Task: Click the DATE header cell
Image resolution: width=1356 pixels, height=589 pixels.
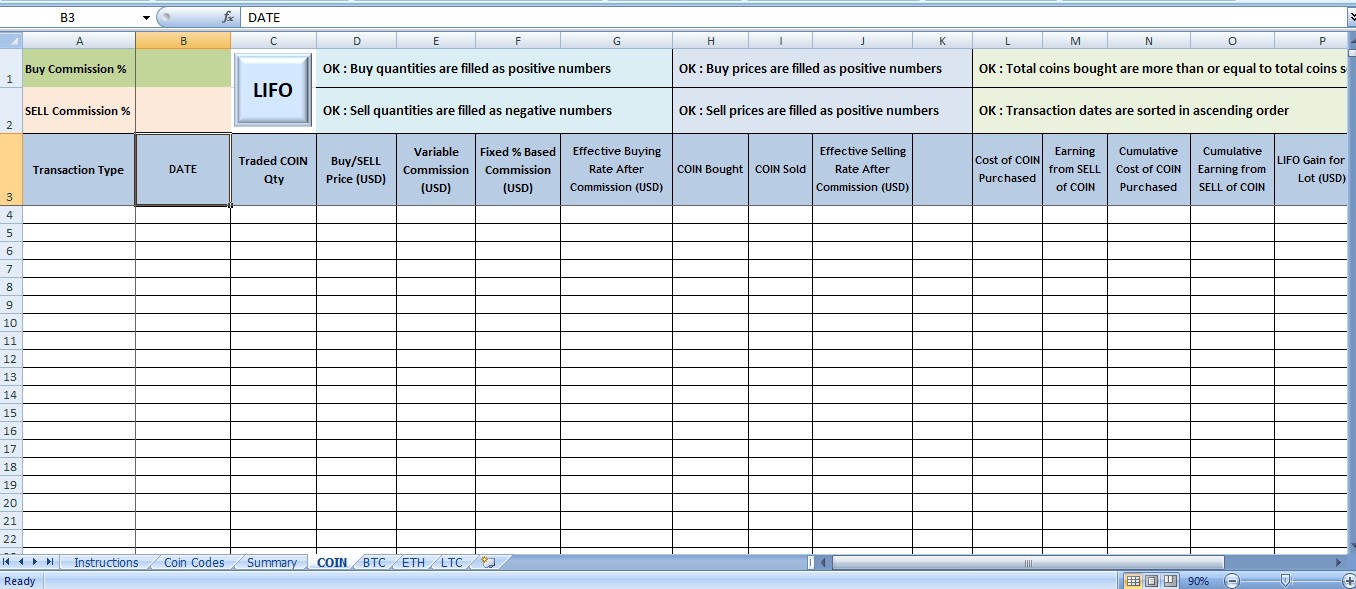Action: tap(183, 169)
